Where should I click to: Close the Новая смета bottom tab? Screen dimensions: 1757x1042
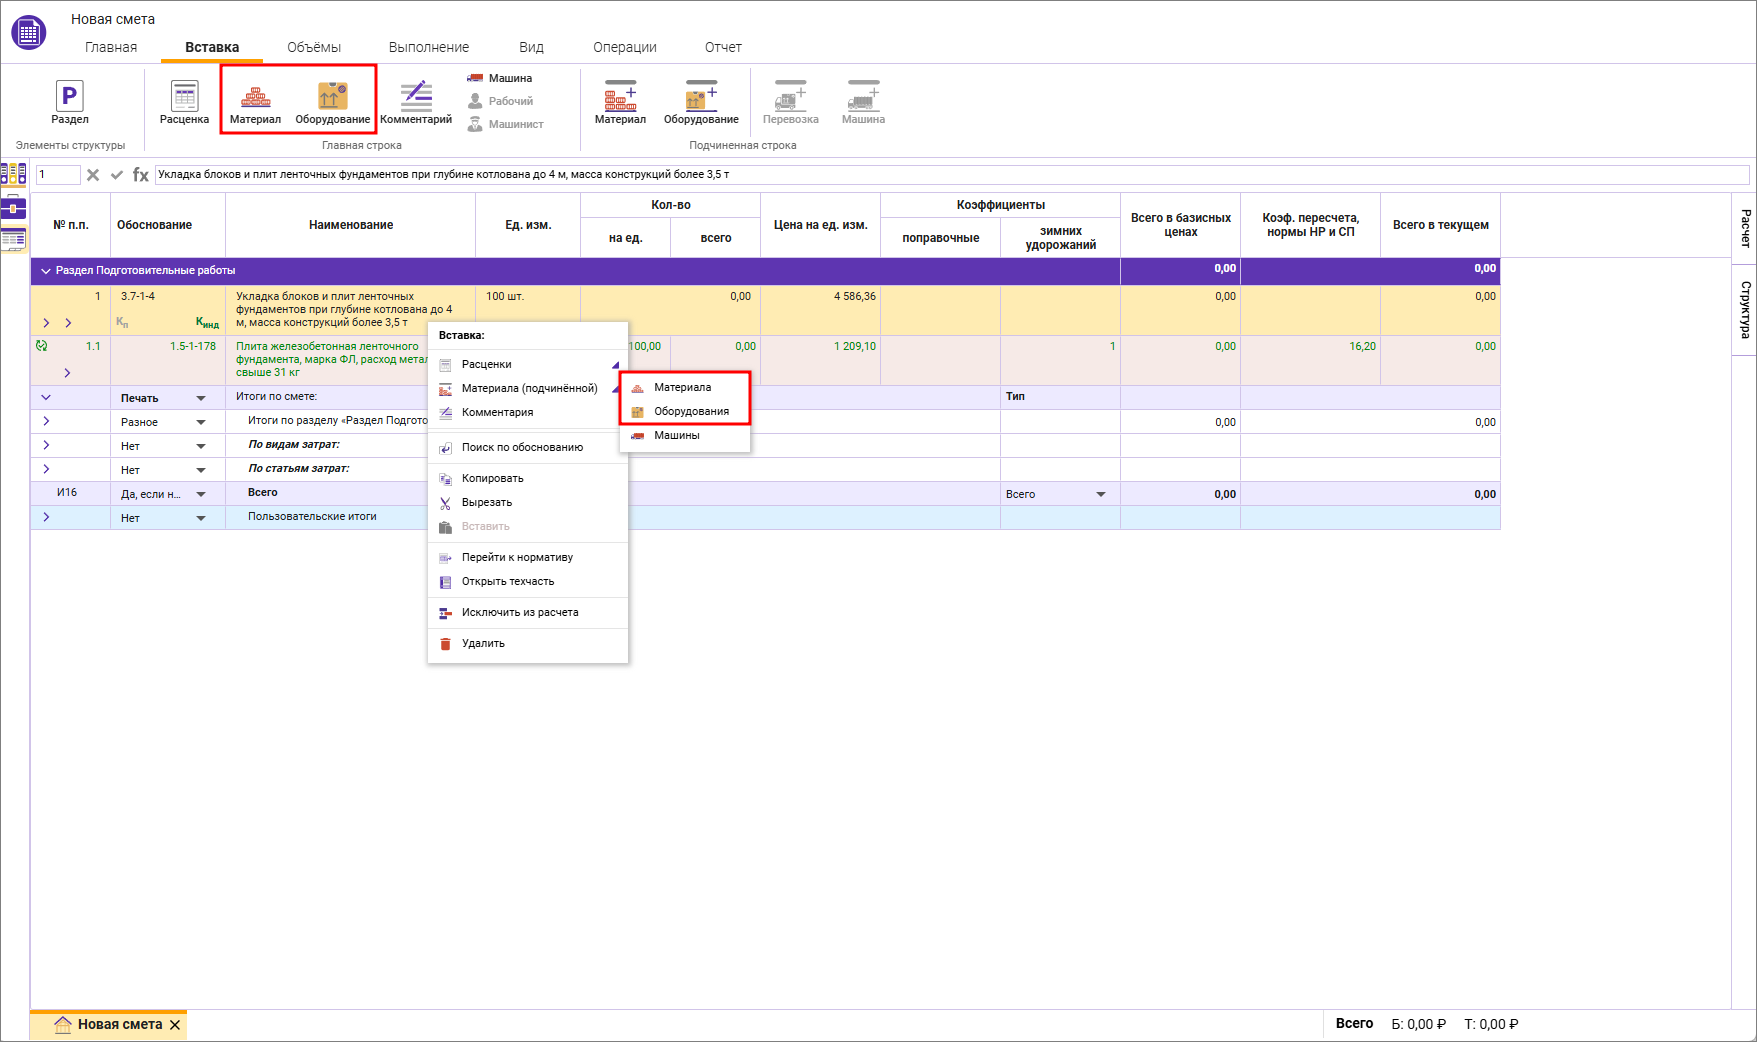point(175,1025)
